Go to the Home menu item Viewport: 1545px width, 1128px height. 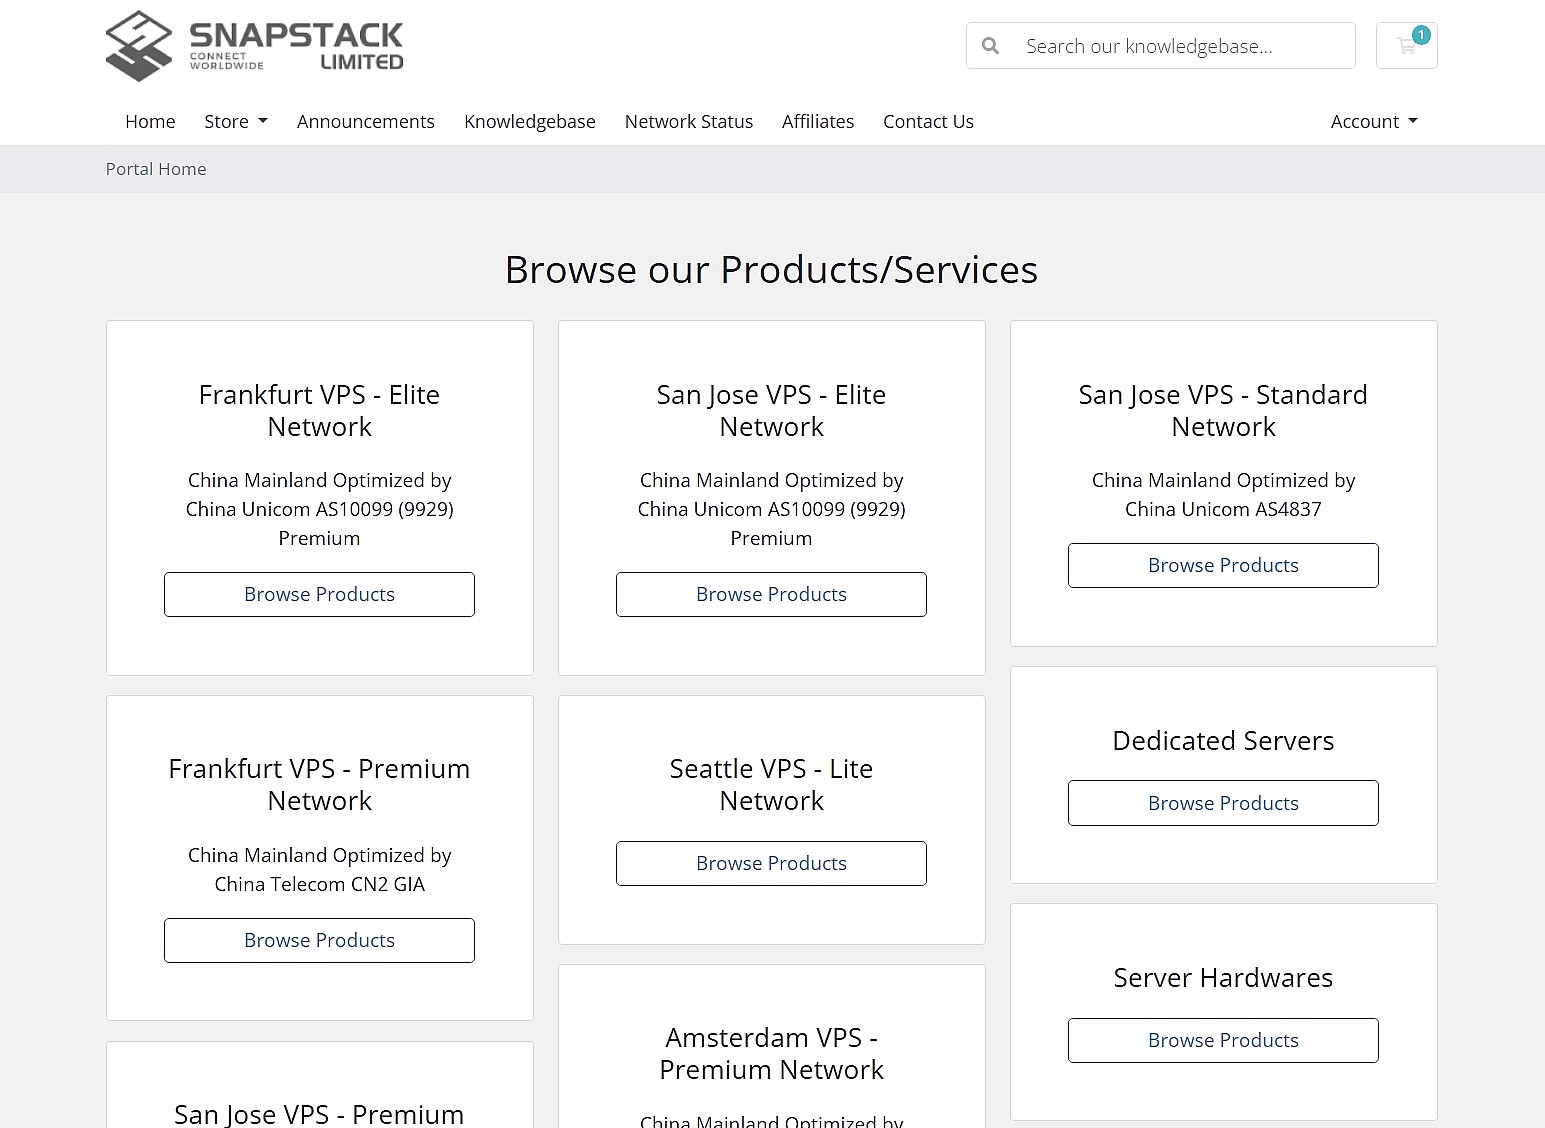150,121
